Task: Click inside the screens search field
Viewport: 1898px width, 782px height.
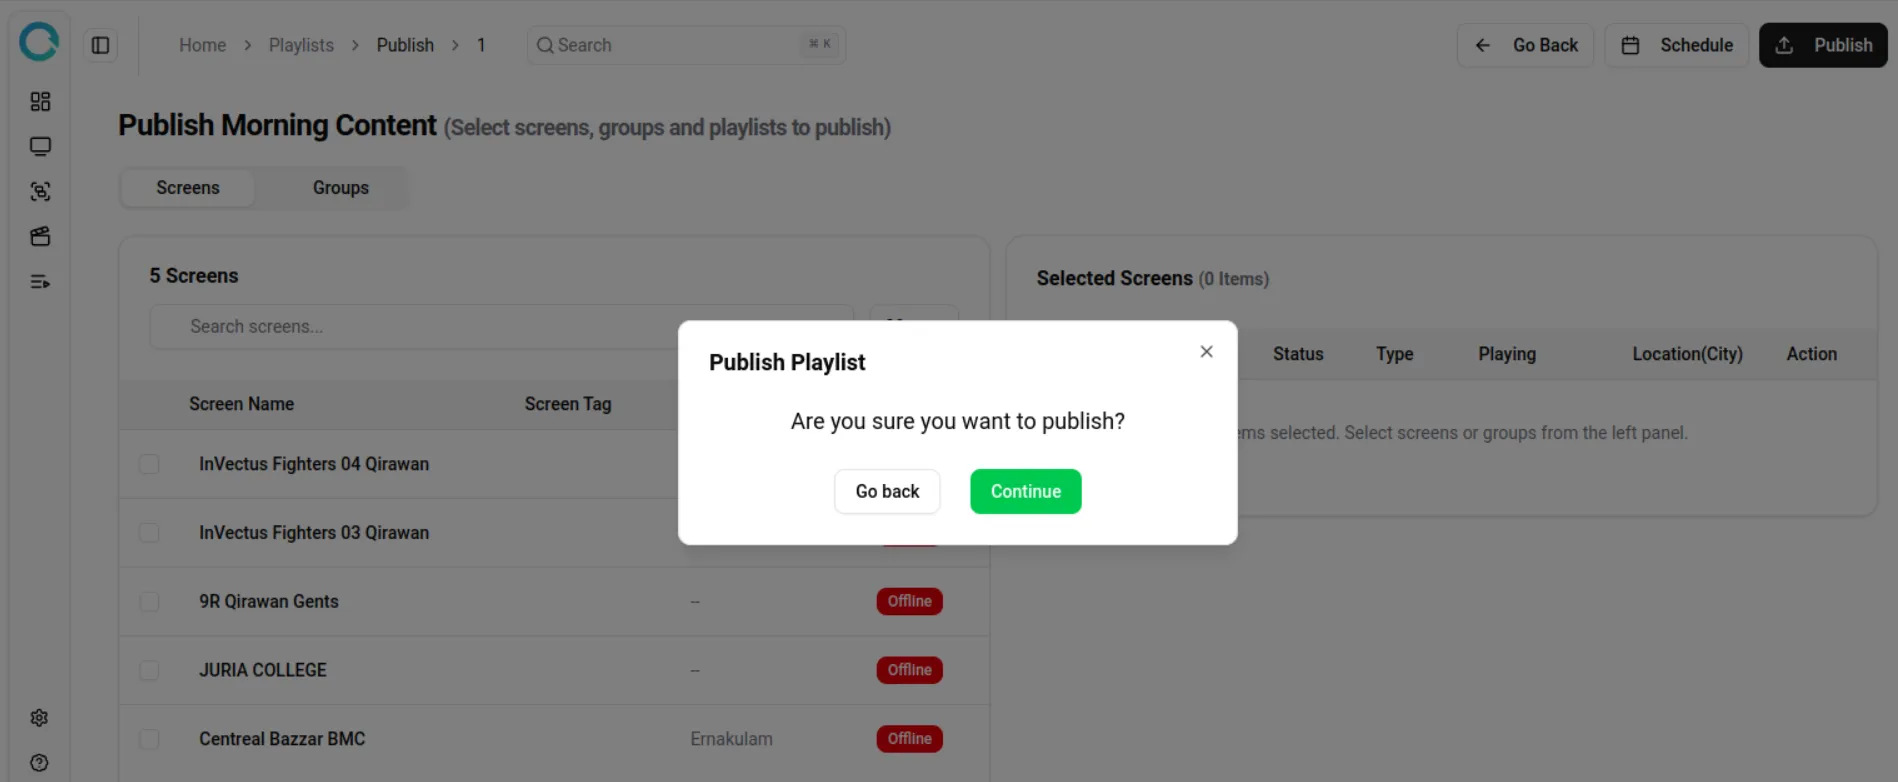Action: click(x=400, y=326)
